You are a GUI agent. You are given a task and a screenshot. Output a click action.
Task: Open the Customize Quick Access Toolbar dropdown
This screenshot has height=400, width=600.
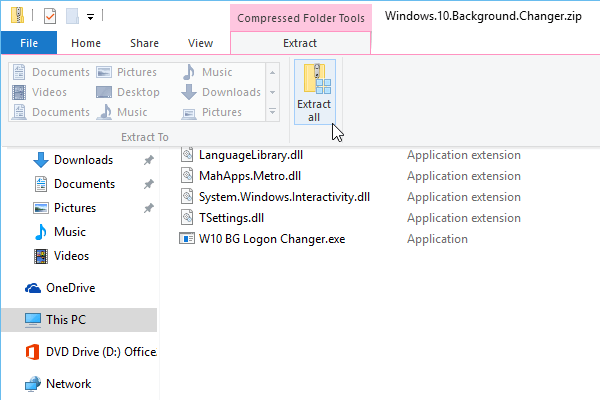tap(90, 17)
